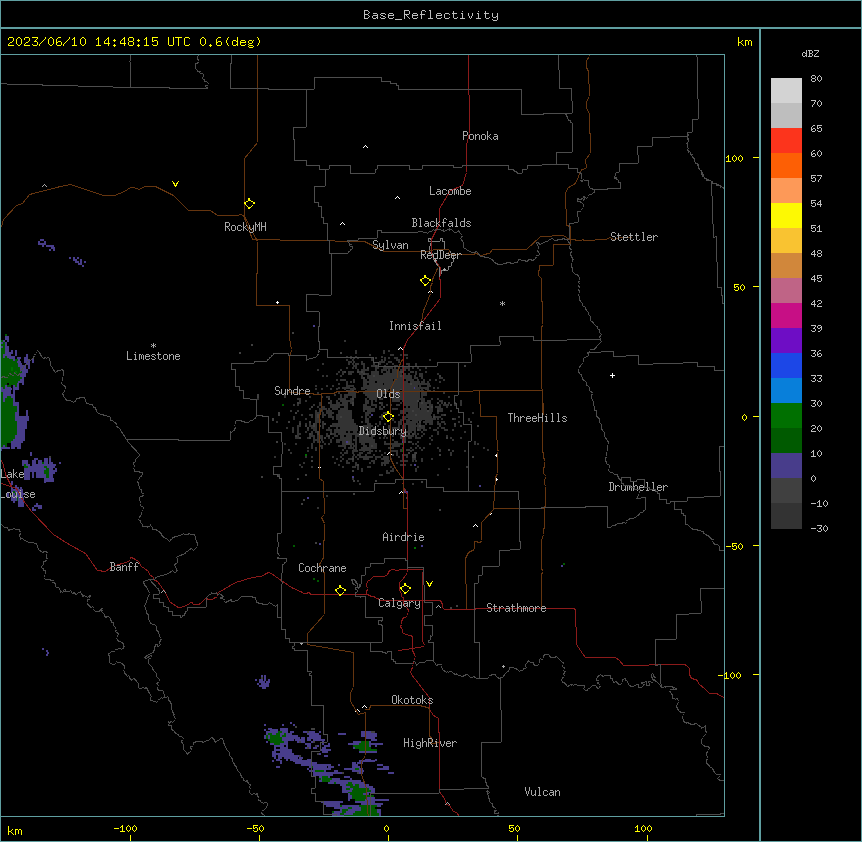Click the yellow 54 dBZ legend swatch

click(x=786, y=215)
